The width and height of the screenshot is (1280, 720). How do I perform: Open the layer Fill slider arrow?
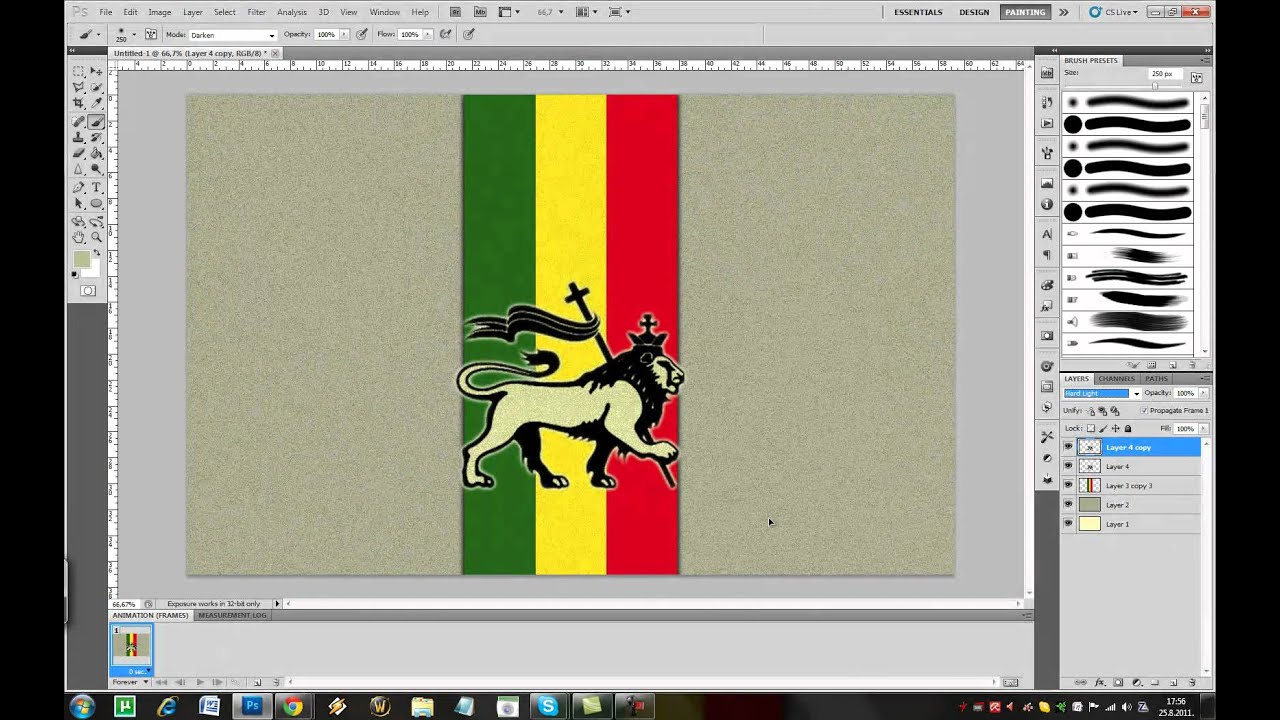tap(1203, 429)
